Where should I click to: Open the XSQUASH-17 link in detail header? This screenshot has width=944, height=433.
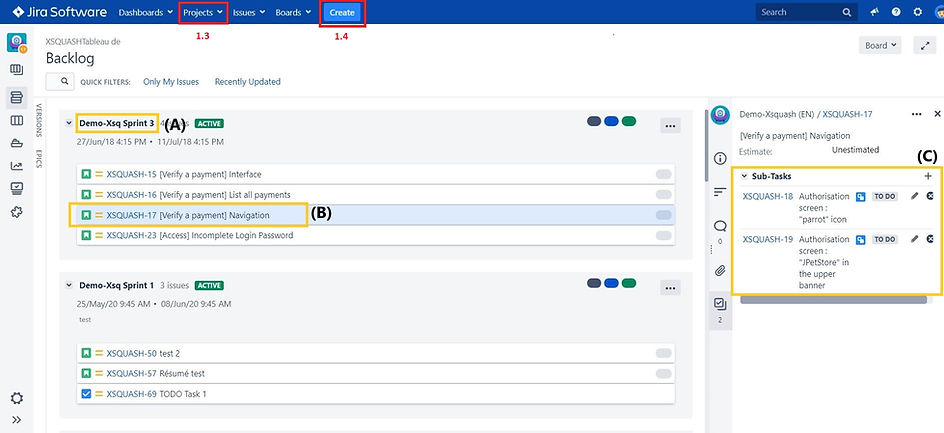(848, 114)
